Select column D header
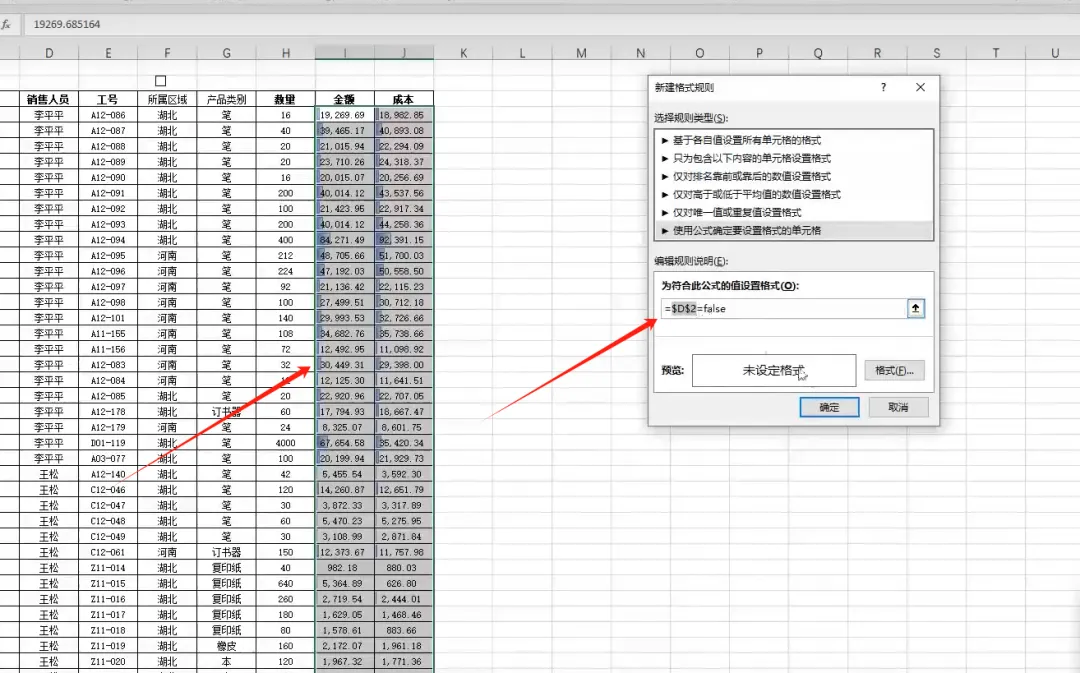The image size is (1080, 673). [49, 53]
